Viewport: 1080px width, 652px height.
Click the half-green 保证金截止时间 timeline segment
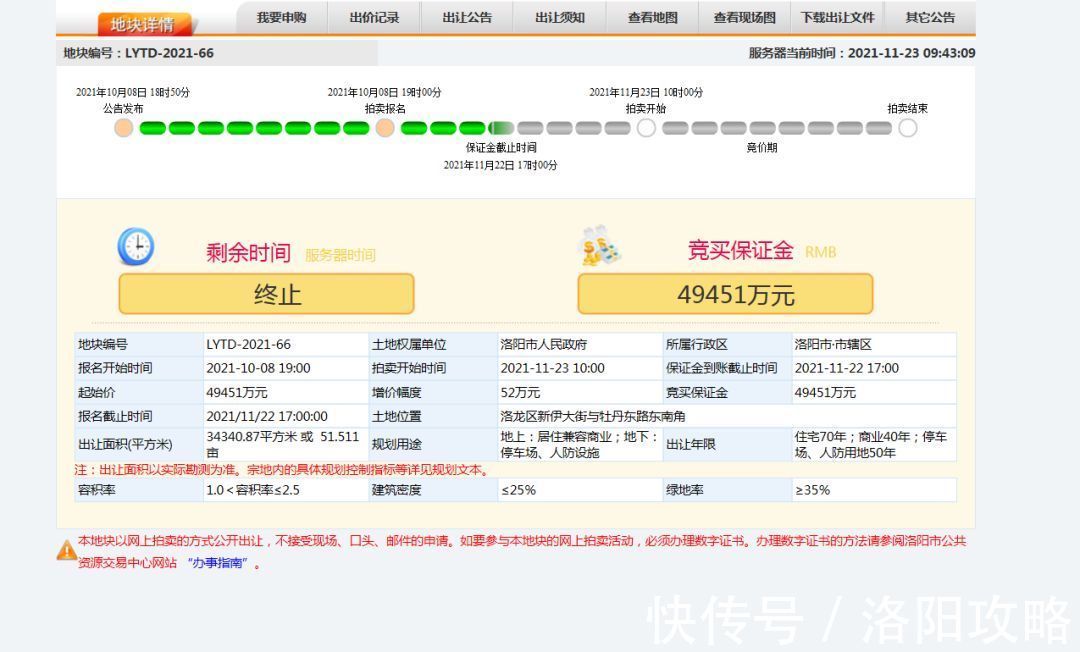pos(499,128)
